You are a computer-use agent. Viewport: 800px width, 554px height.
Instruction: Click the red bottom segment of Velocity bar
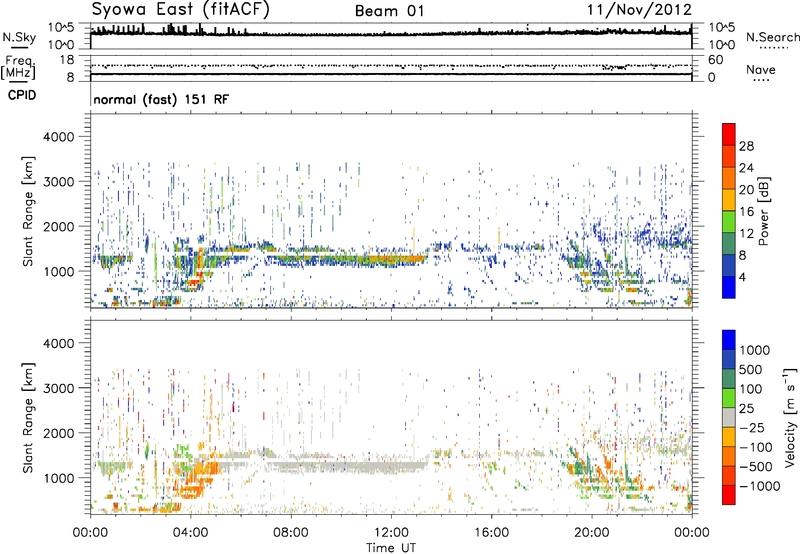coord(729,495)
